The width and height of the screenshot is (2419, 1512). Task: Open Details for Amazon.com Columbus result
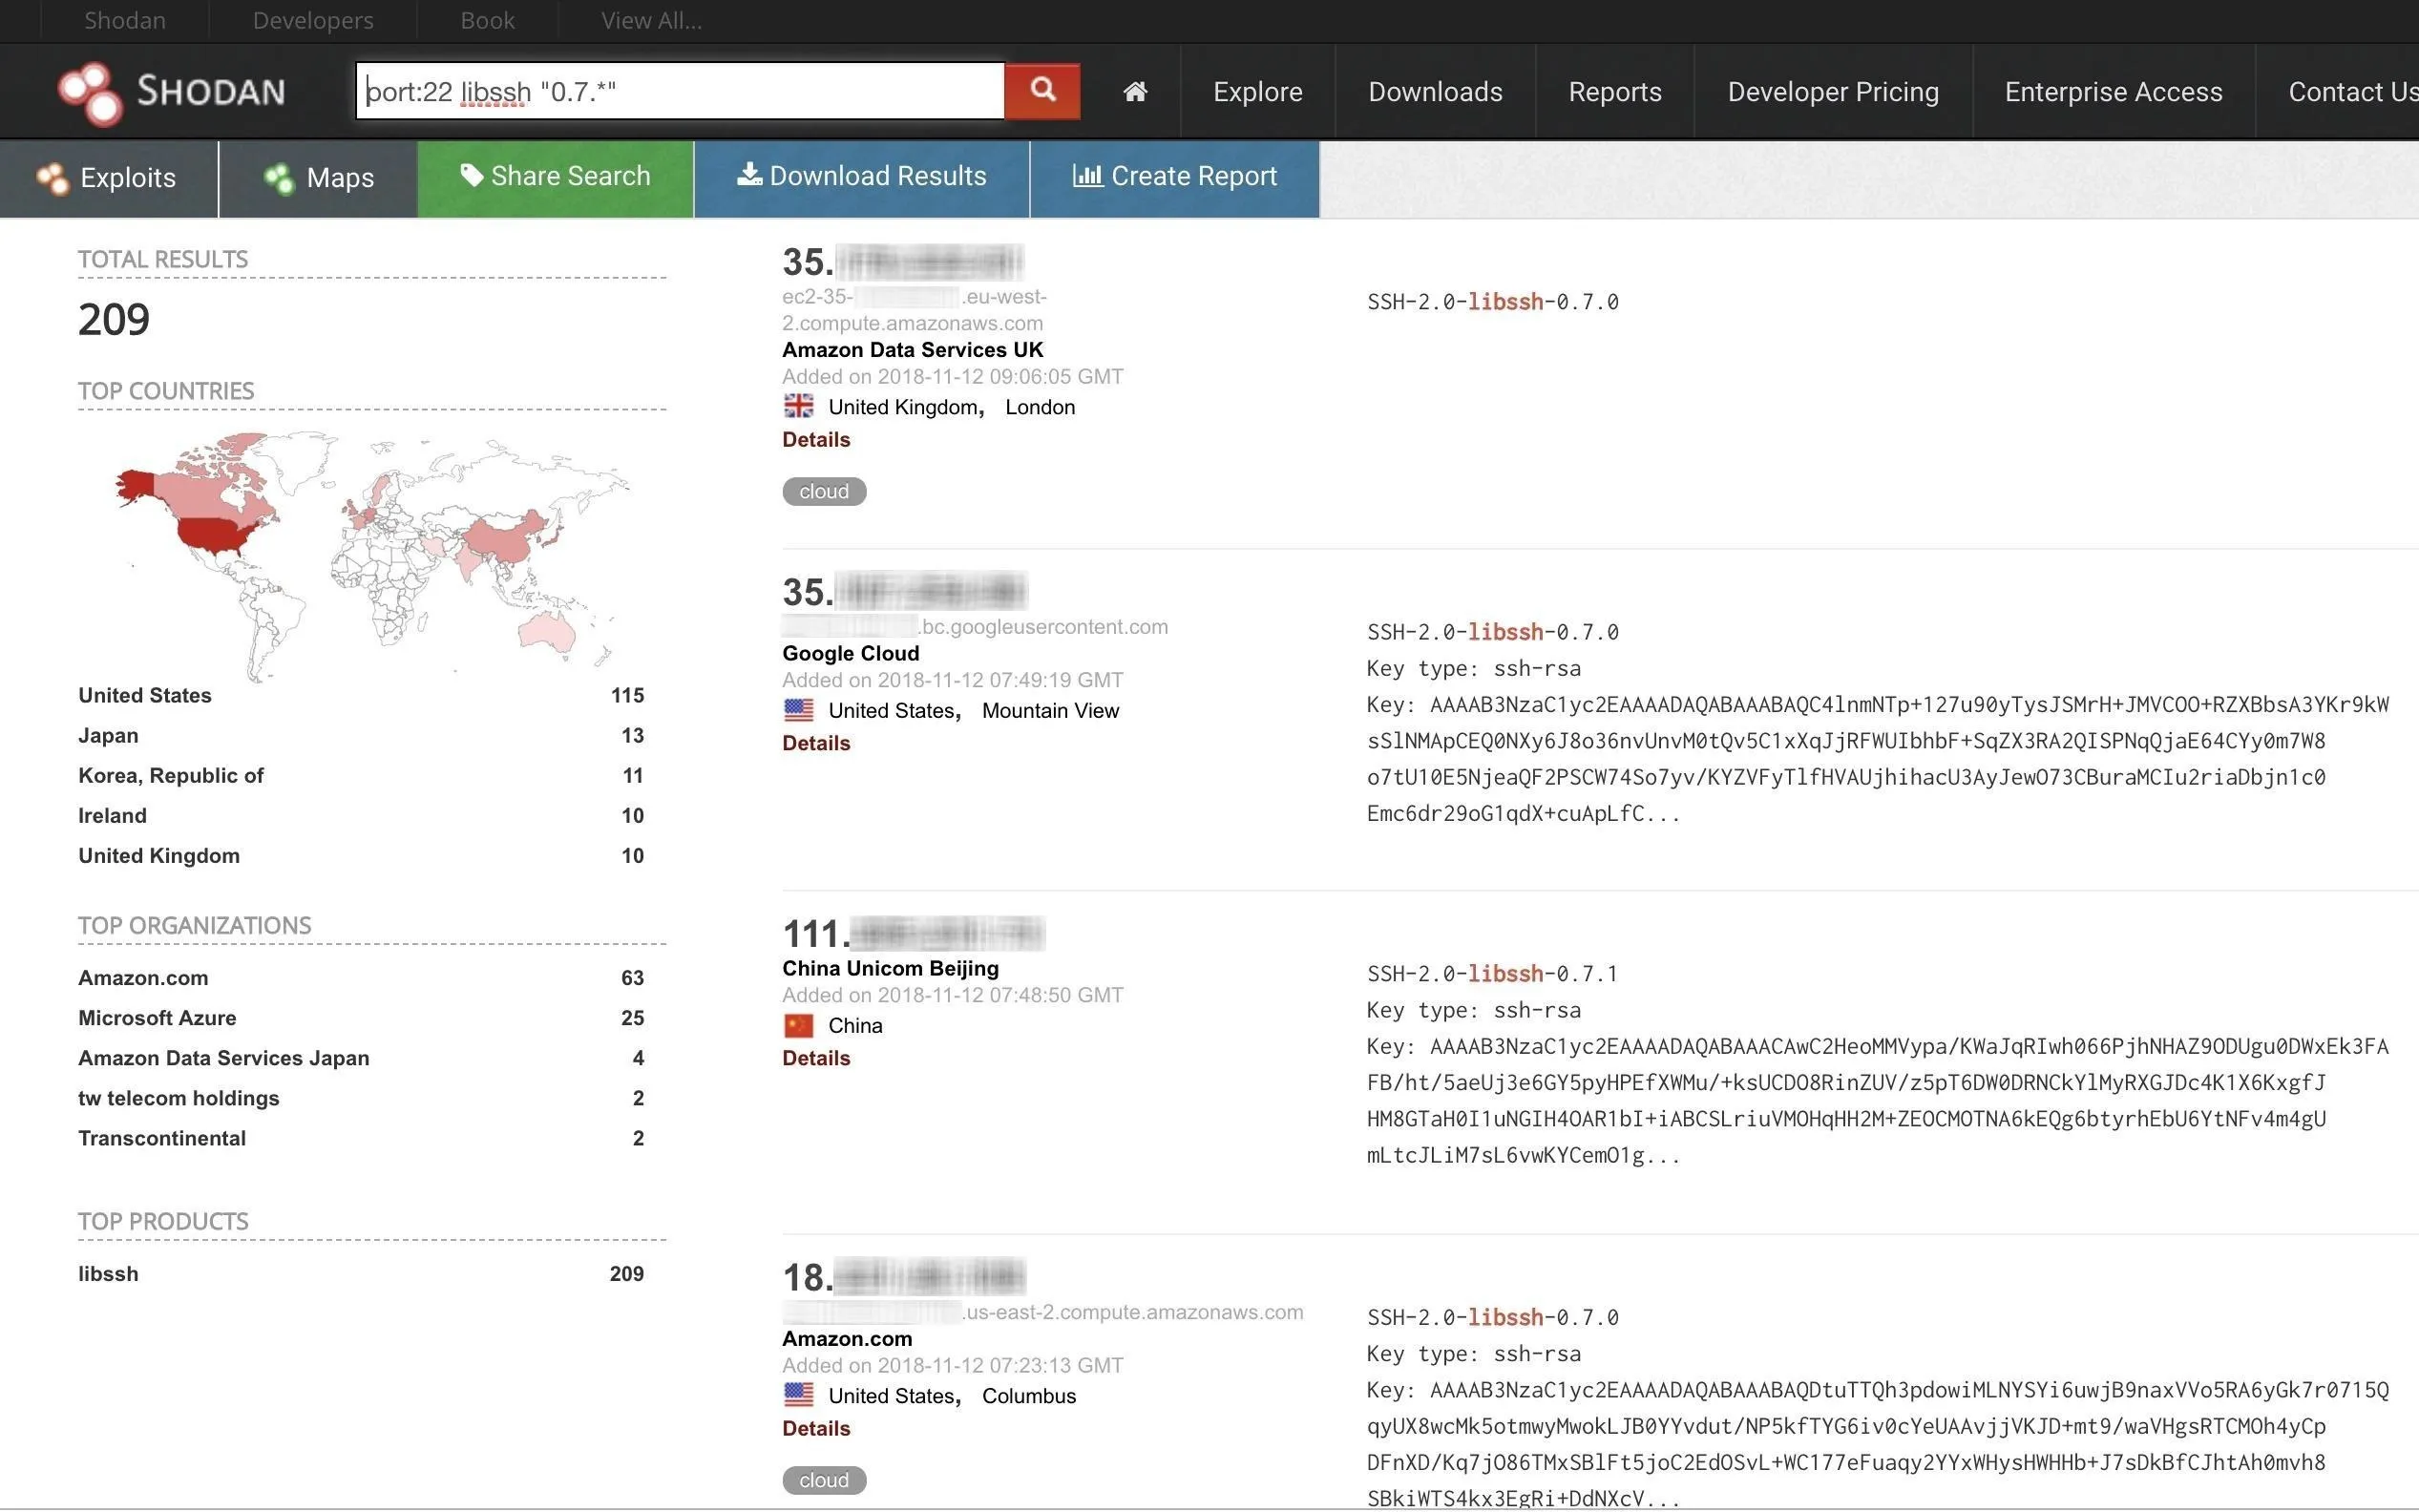(x=816, y=1428)
